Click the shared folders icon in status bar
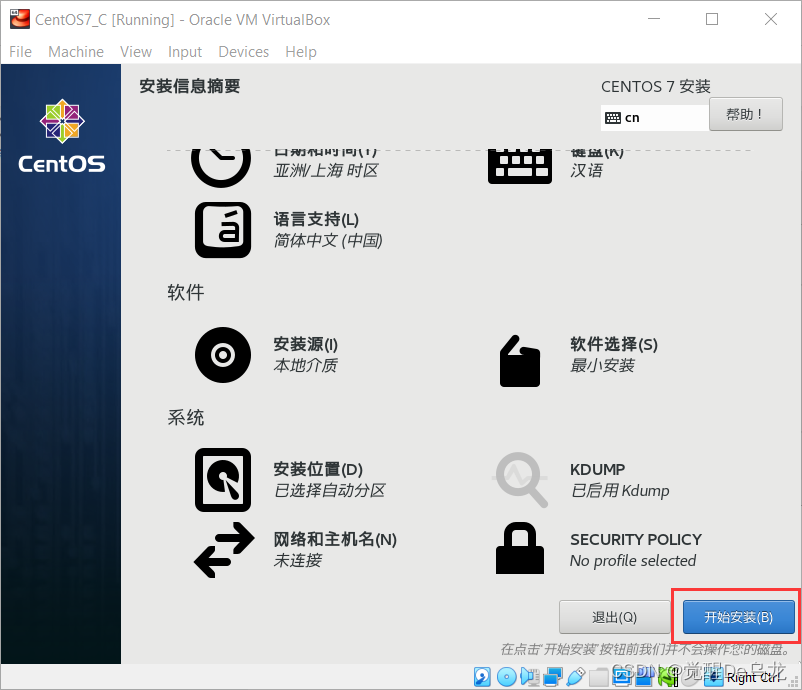 pyautogui.click(x=598, y=677)
